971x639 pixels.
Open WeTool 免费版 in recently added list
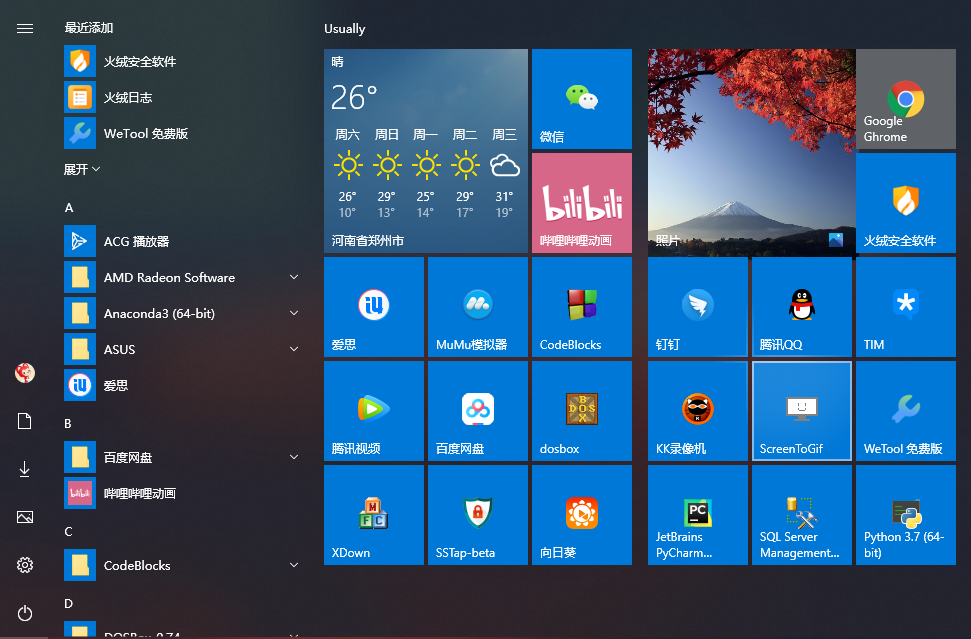click(x=185, y=133)
